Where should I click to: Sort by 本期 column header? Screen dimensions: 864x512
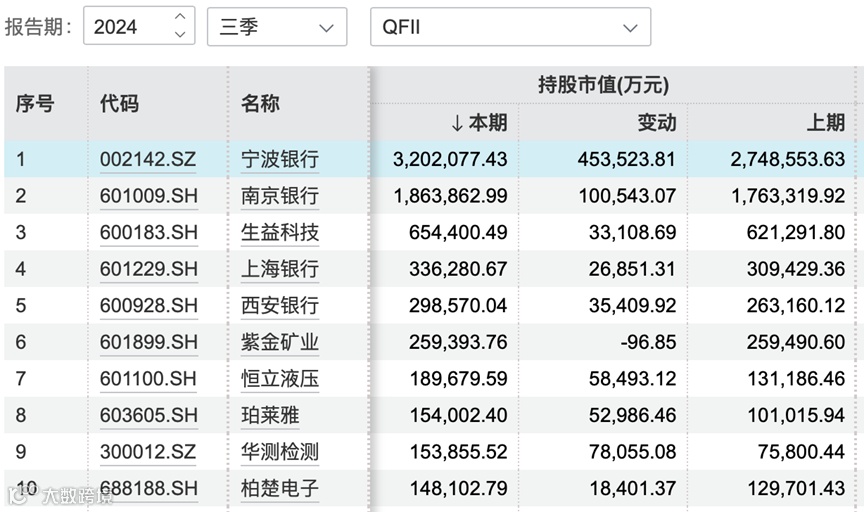[479, 122]
